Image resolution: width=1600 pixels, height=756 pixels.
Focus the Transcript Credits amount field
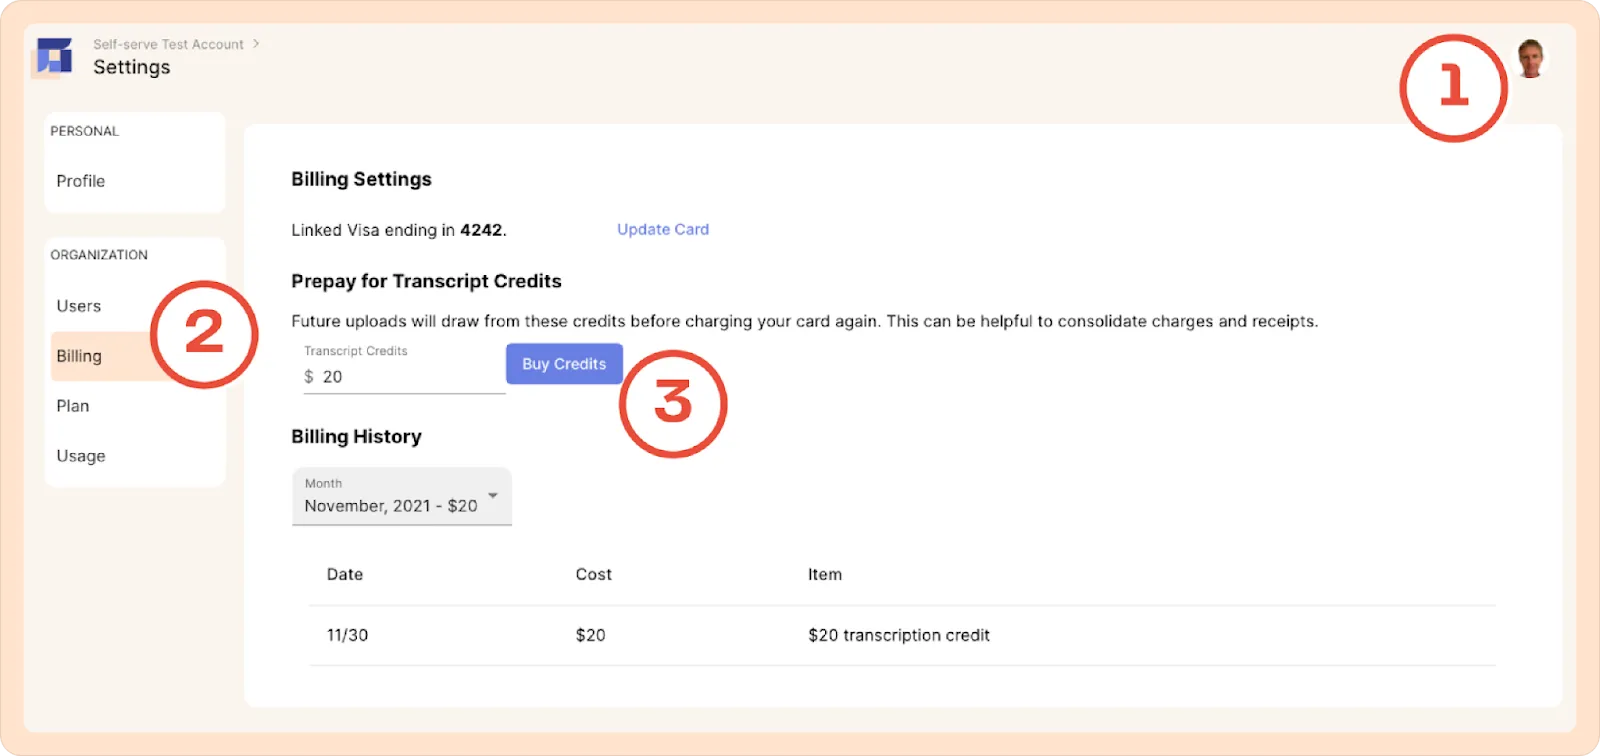404,377
